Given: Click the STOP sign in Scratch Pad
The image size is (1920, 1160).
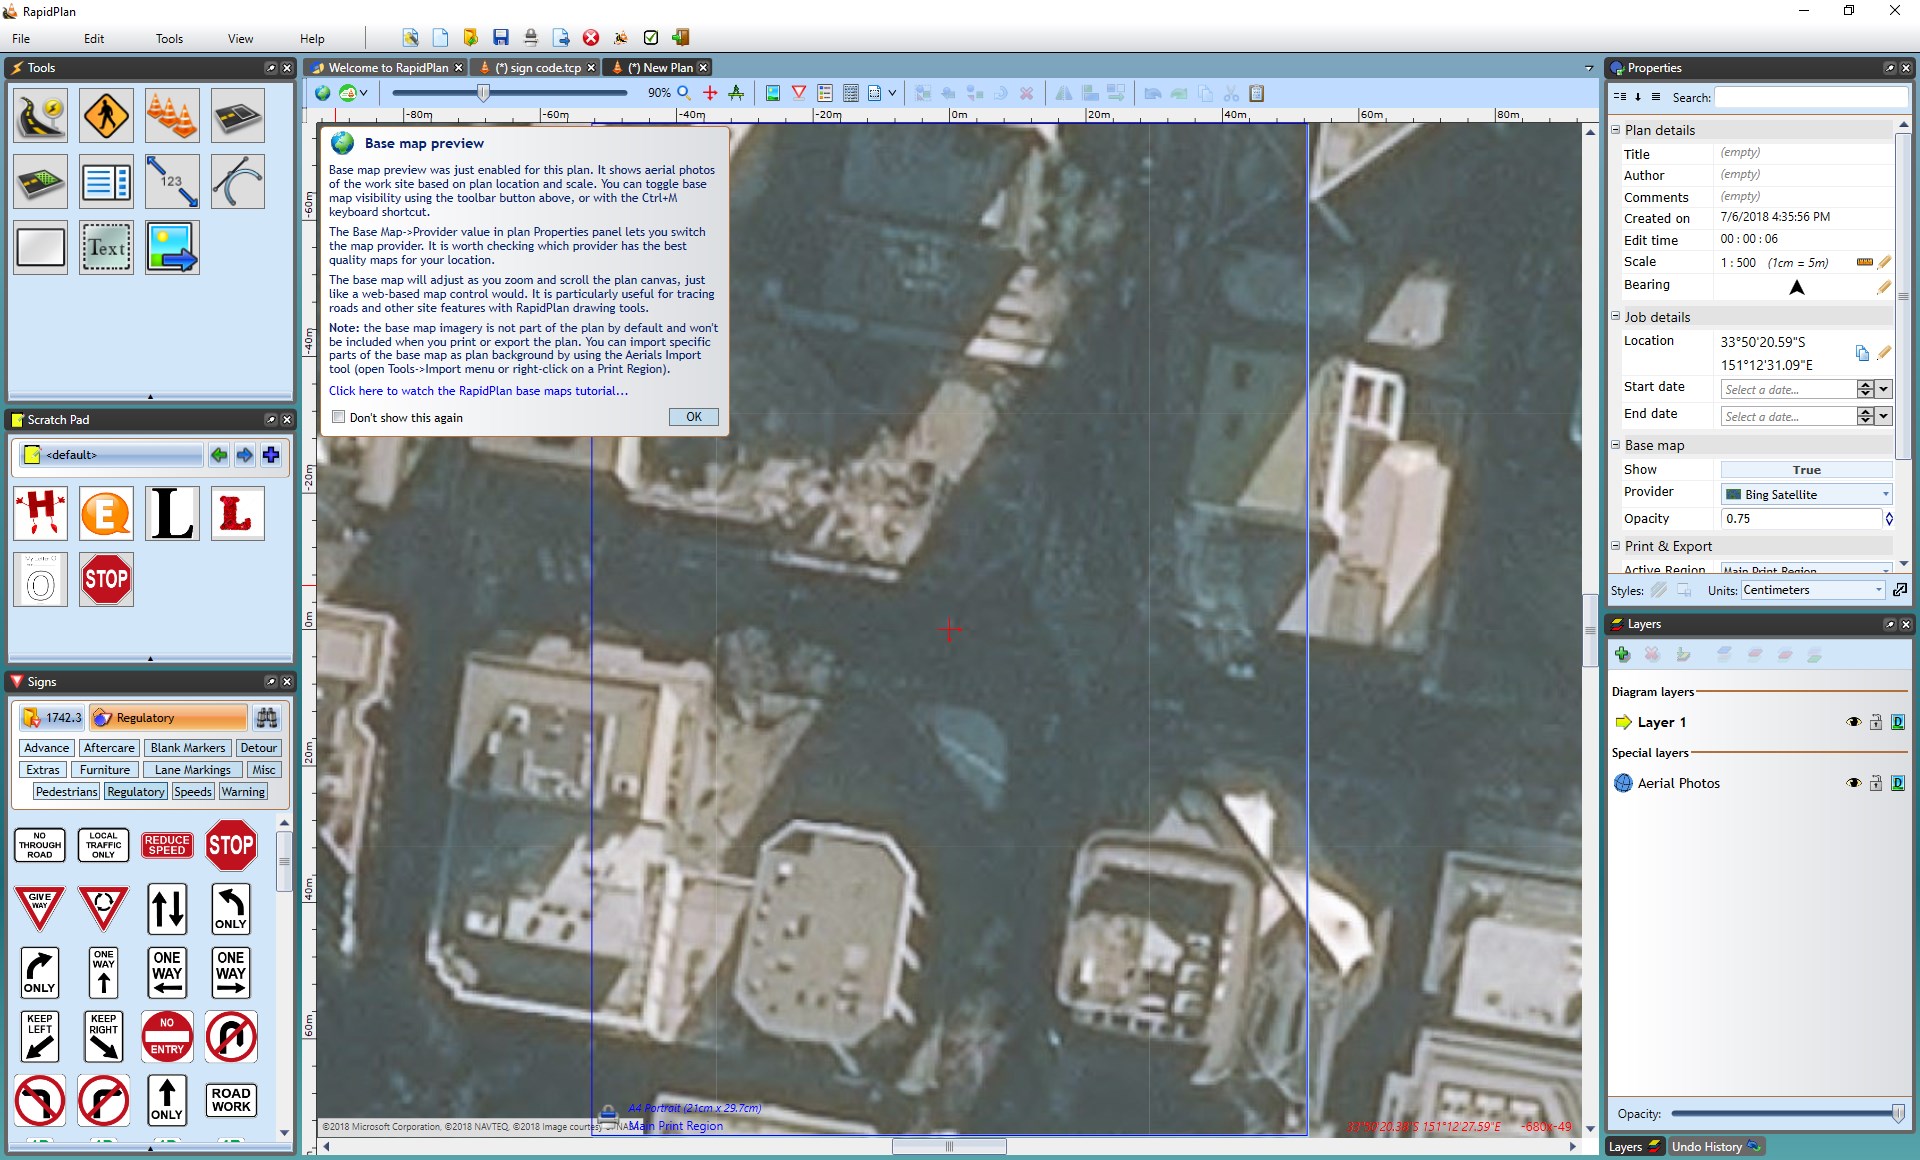Looking at the screenshot, I should tap(106, 579).
